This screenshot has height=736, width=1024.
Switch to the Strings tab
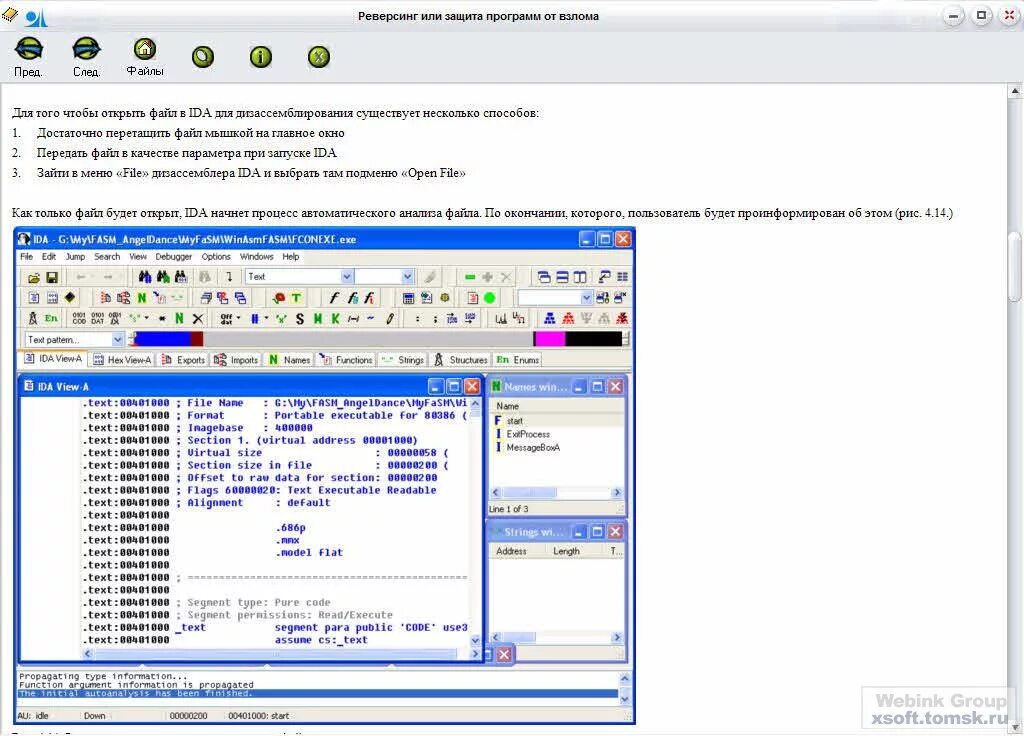(x=402, y=360)
